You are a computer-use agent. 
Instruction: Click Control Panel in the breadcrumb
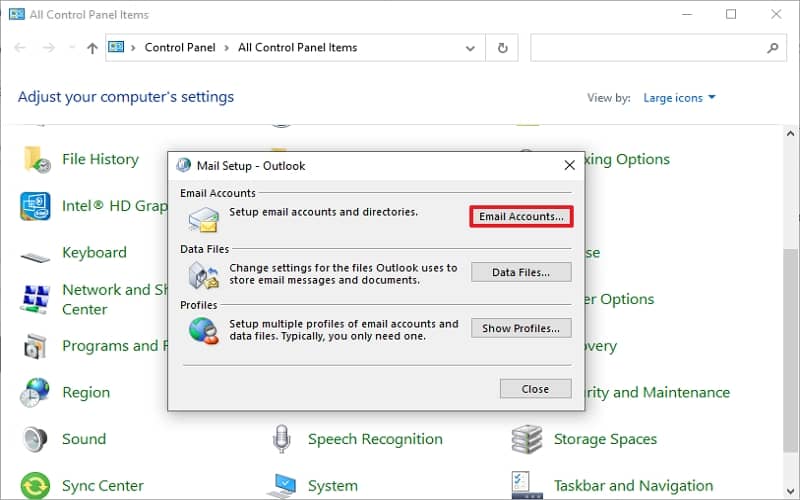pos(180,47)
